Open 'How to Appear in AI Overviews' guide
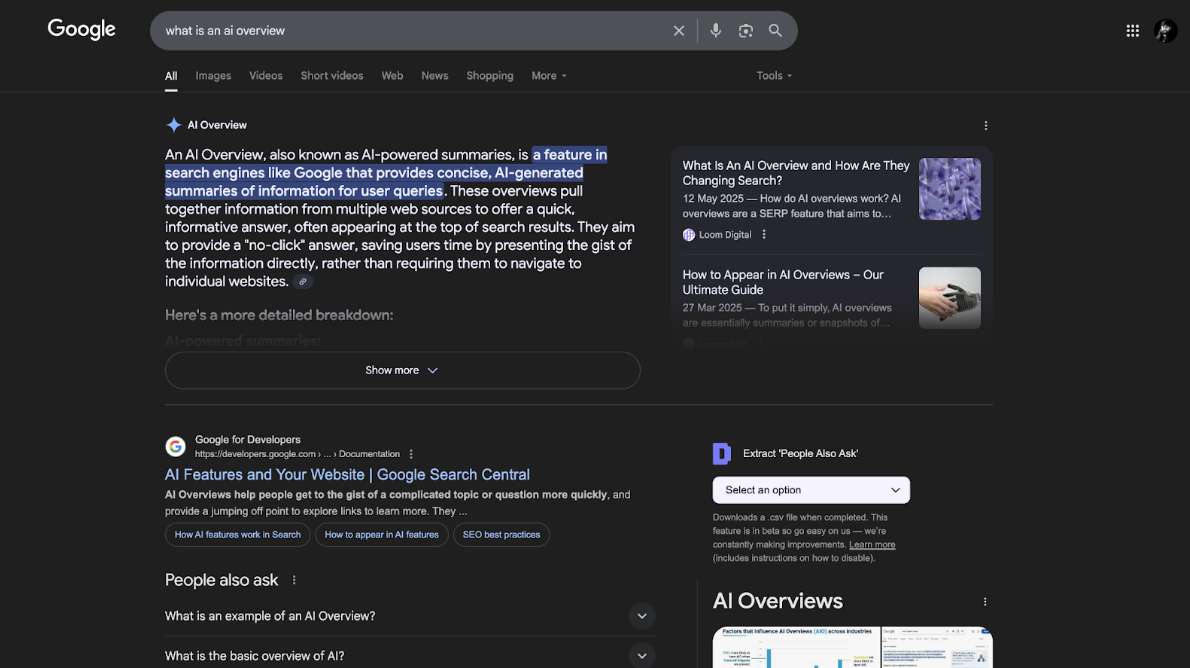 point(782,282)
